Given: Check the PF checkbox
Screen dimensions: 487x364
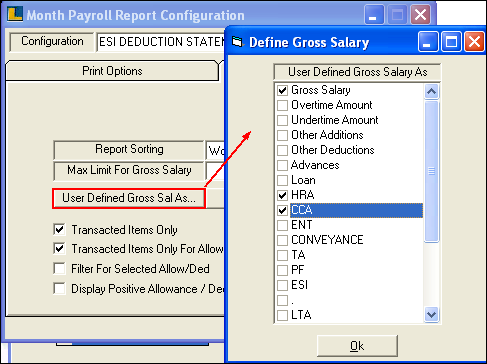Looking at the screenshot, I should point(282,270).
